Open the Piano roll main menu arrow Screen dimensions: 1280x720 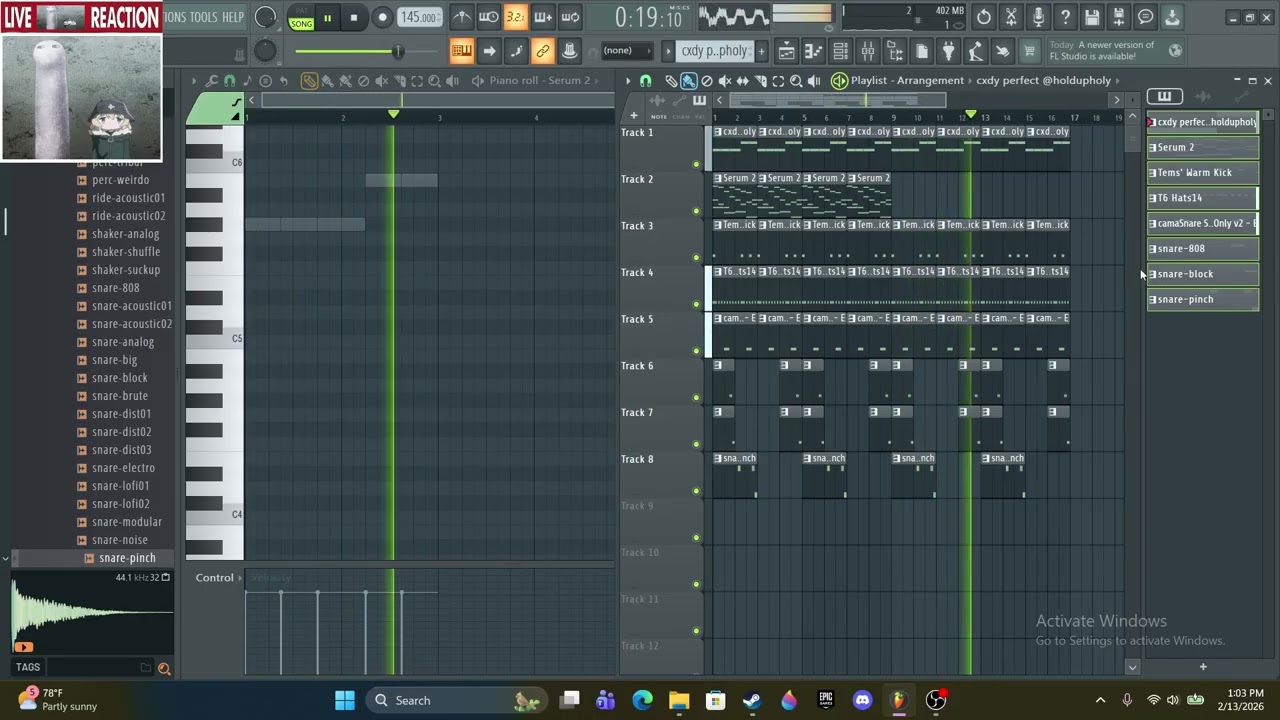(194, 81)
